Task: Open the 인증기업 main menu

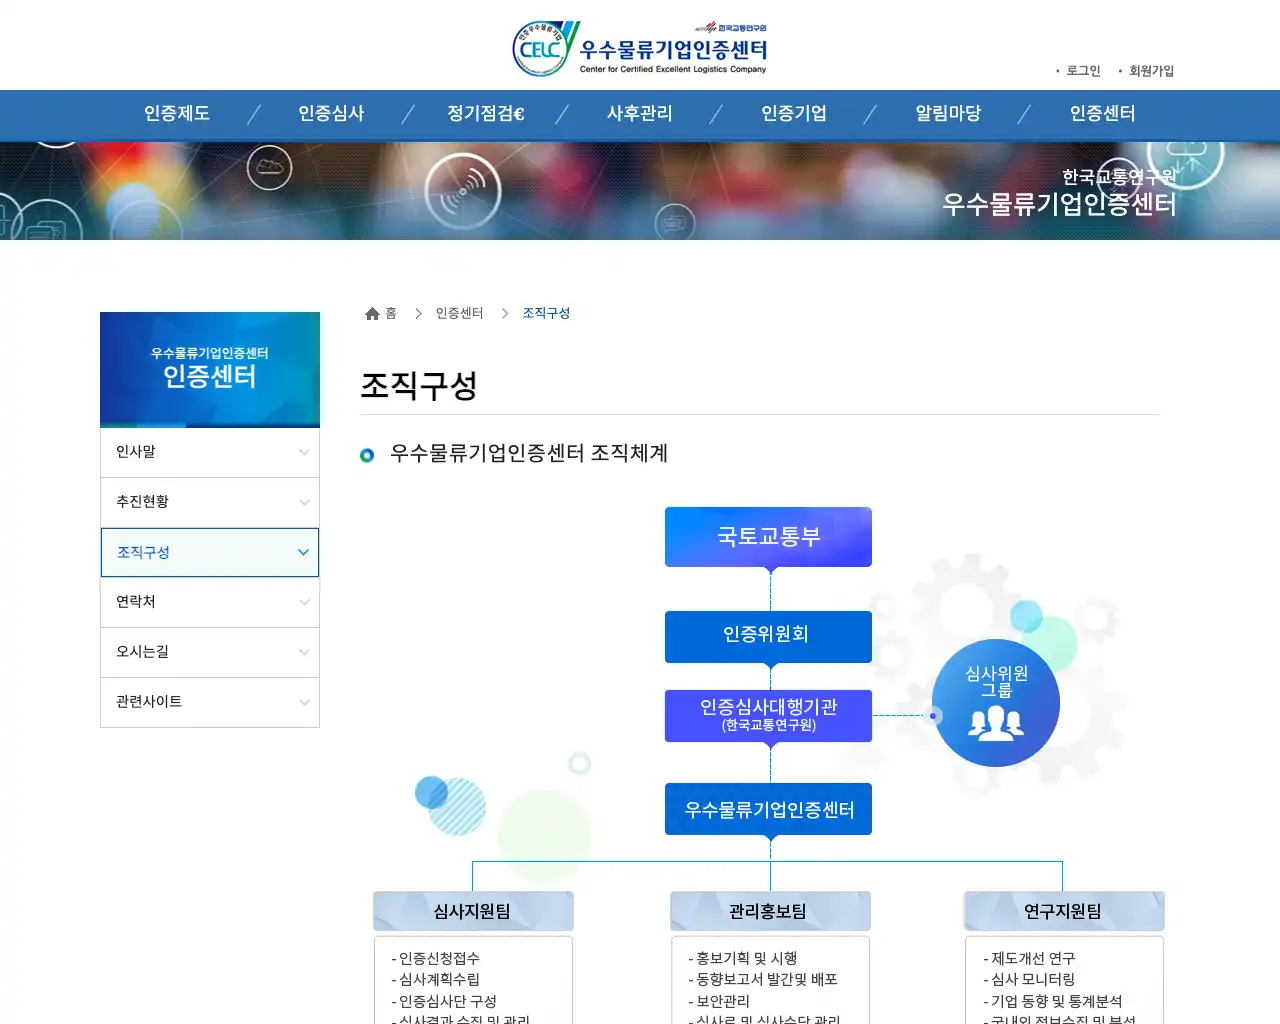Action: pos(794,114)
